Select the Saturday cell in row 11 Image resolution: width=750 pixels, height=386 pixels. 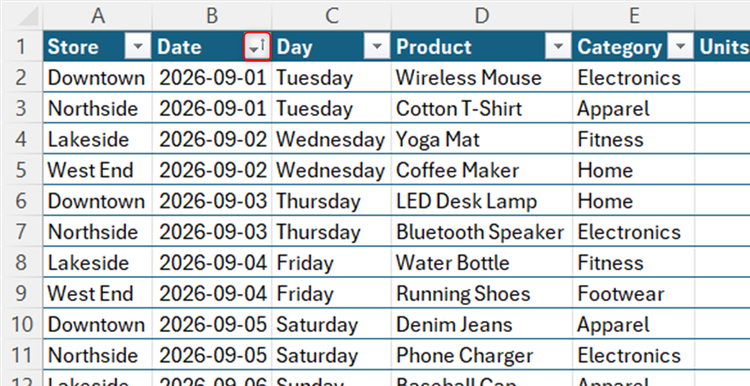click(331, 355)
